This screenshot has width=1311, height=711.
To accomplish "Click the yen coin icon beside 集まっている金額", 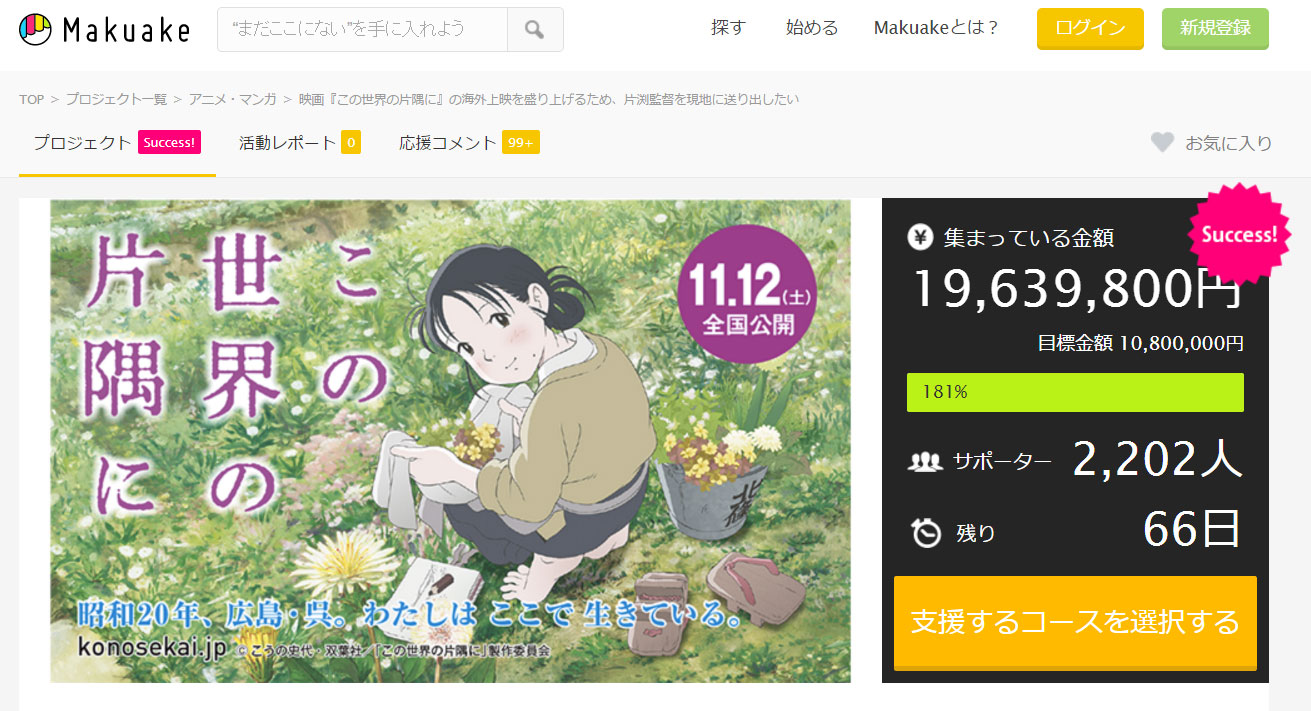I will tap(920, 238).
